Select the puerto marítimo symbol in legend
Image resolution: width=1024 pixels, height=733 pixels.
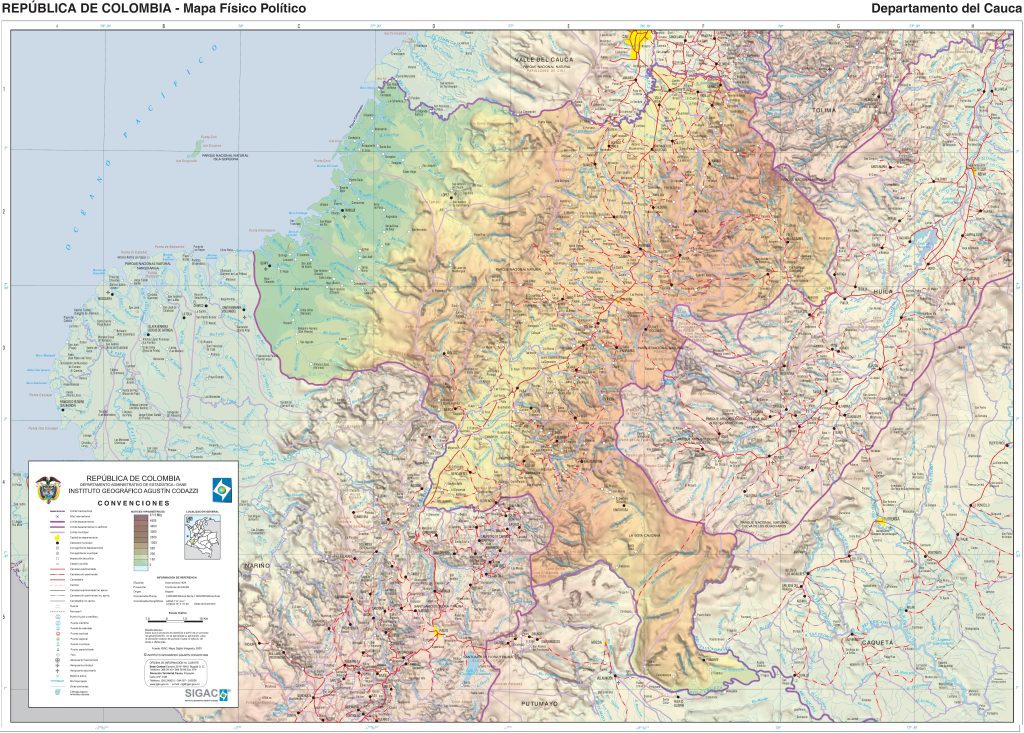coord(57,622)
